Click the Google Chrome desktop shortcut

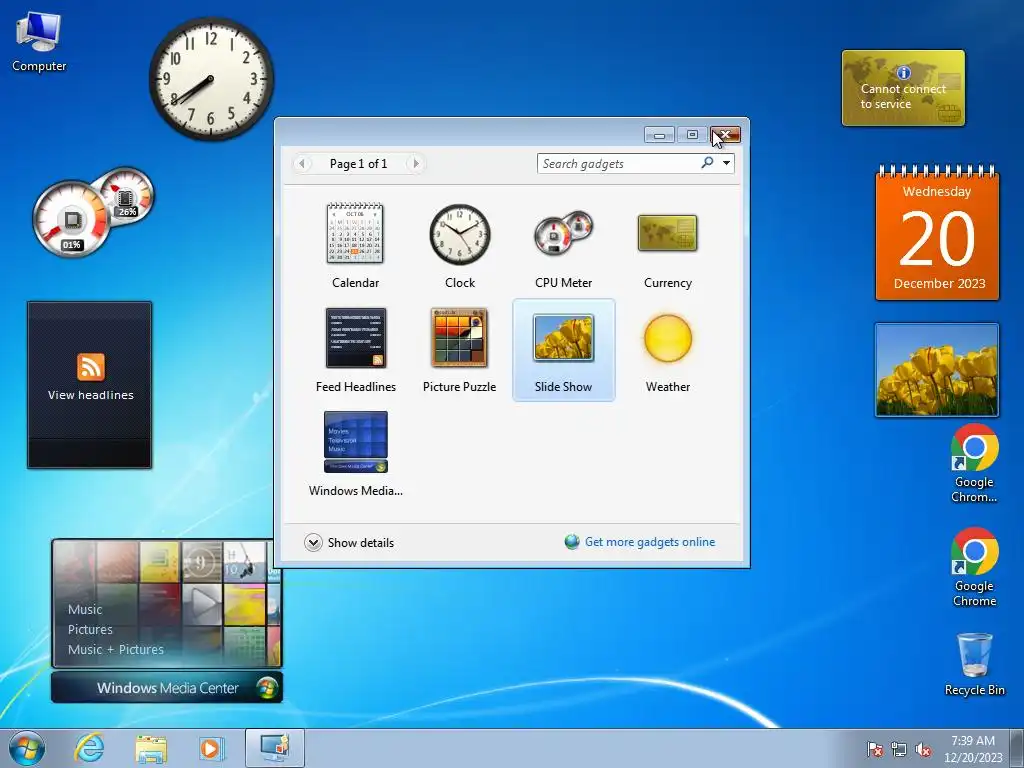click(x=974, y=567)
